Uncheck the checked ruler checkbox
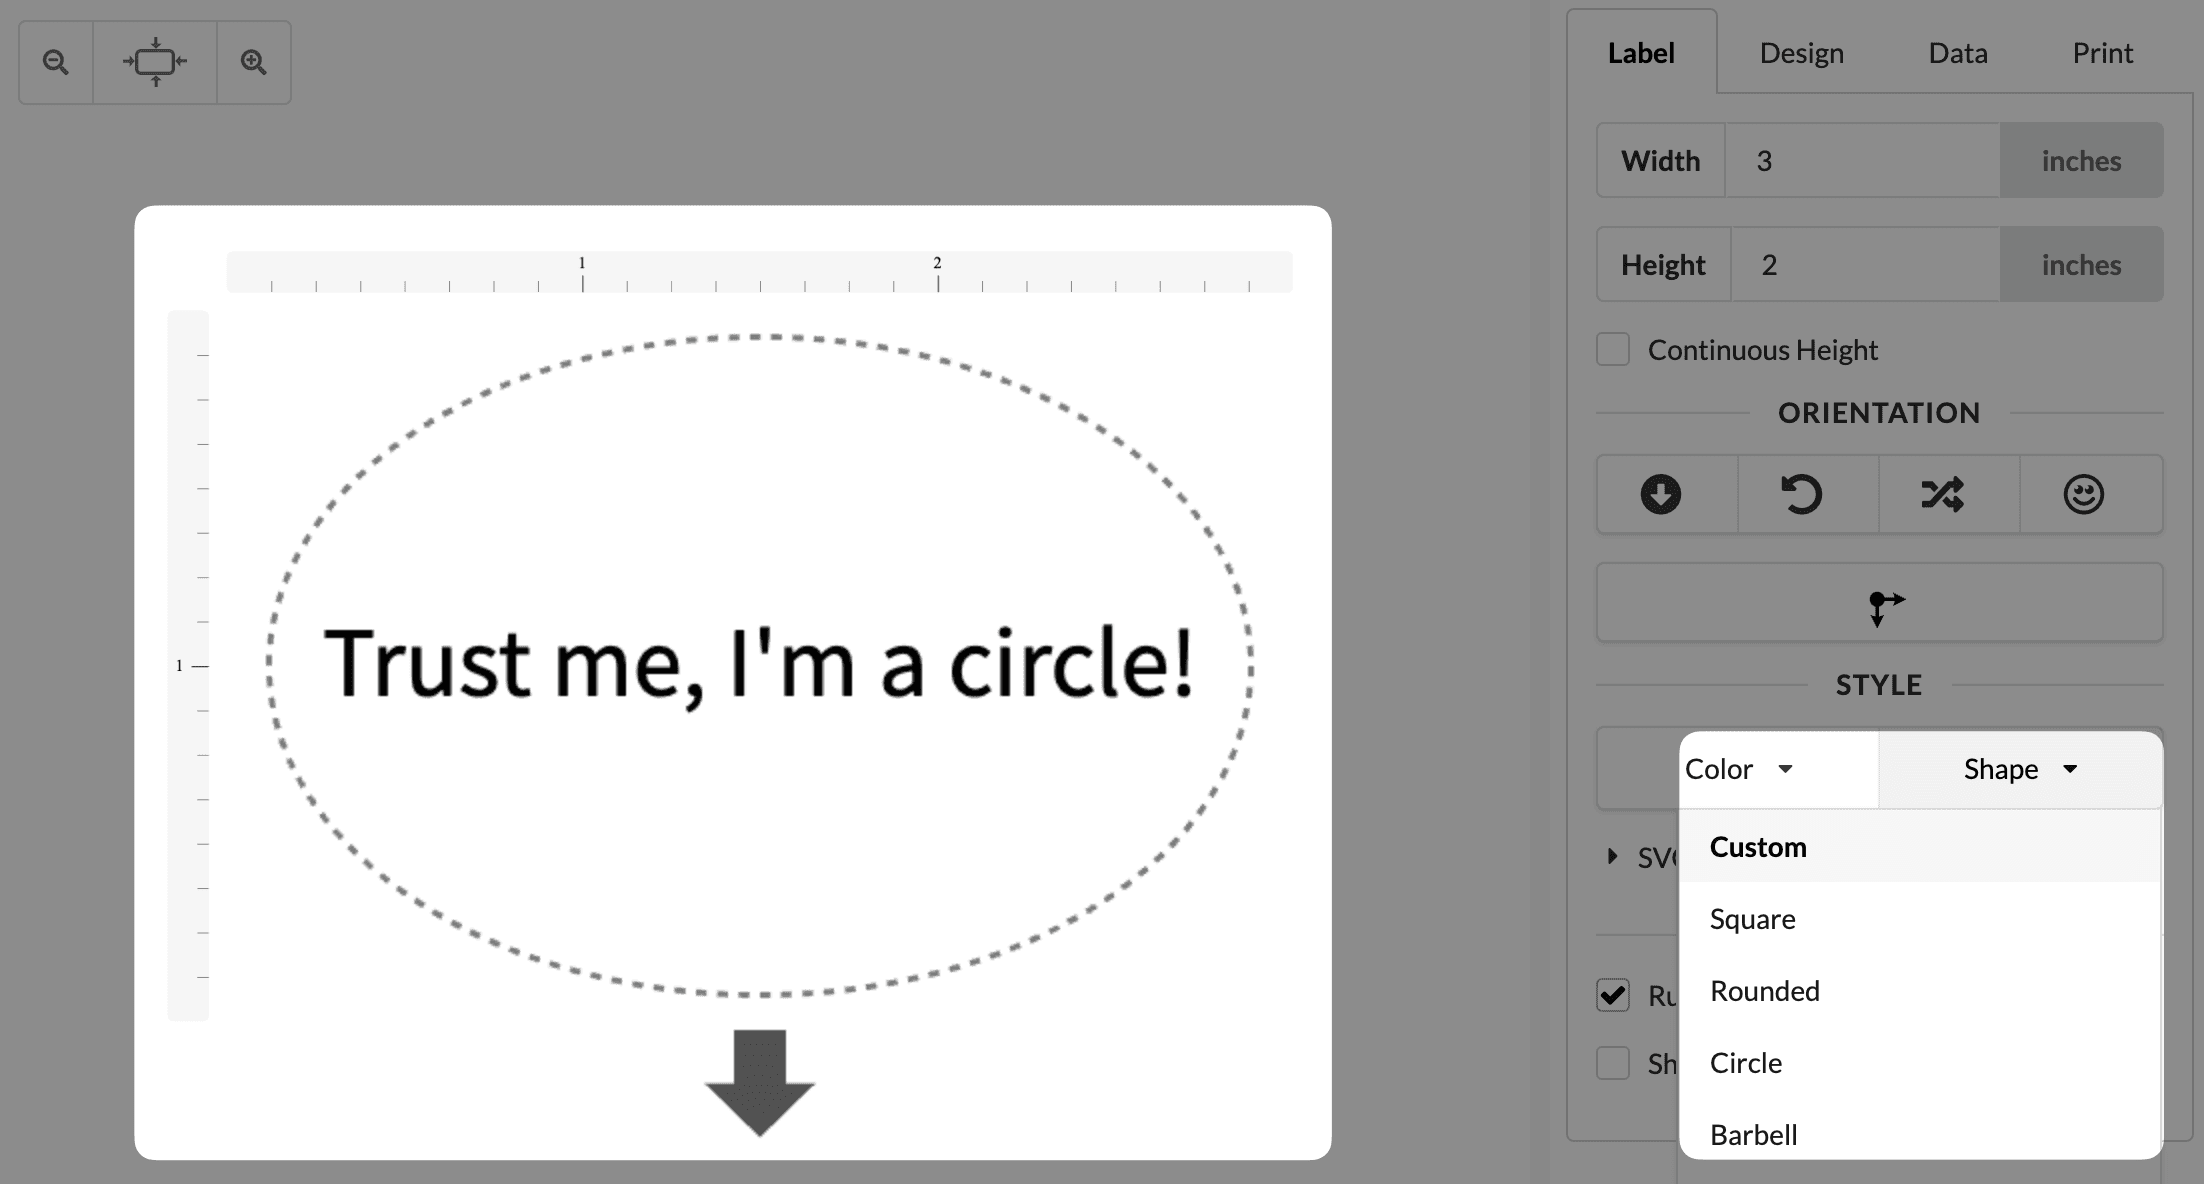The width and height of the screenshot is (2204, 1184). 1613,995
